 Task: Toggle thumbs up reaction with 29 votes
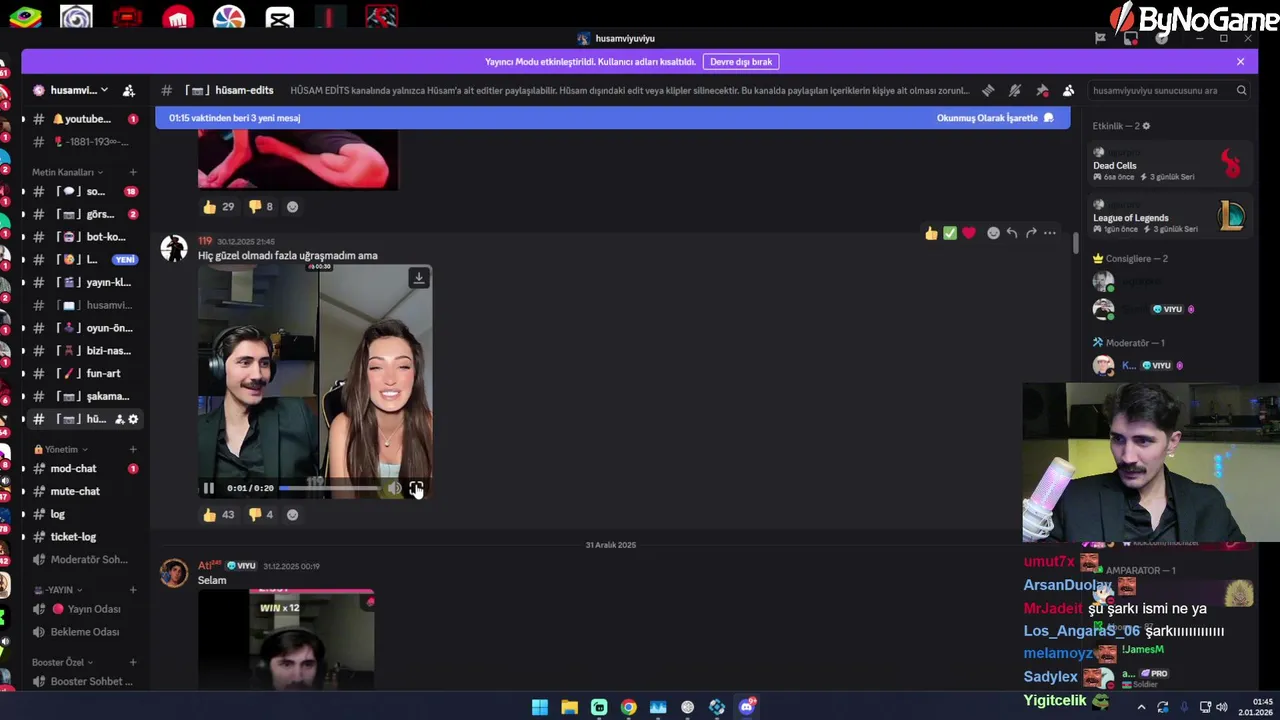(x=218, y=206)
